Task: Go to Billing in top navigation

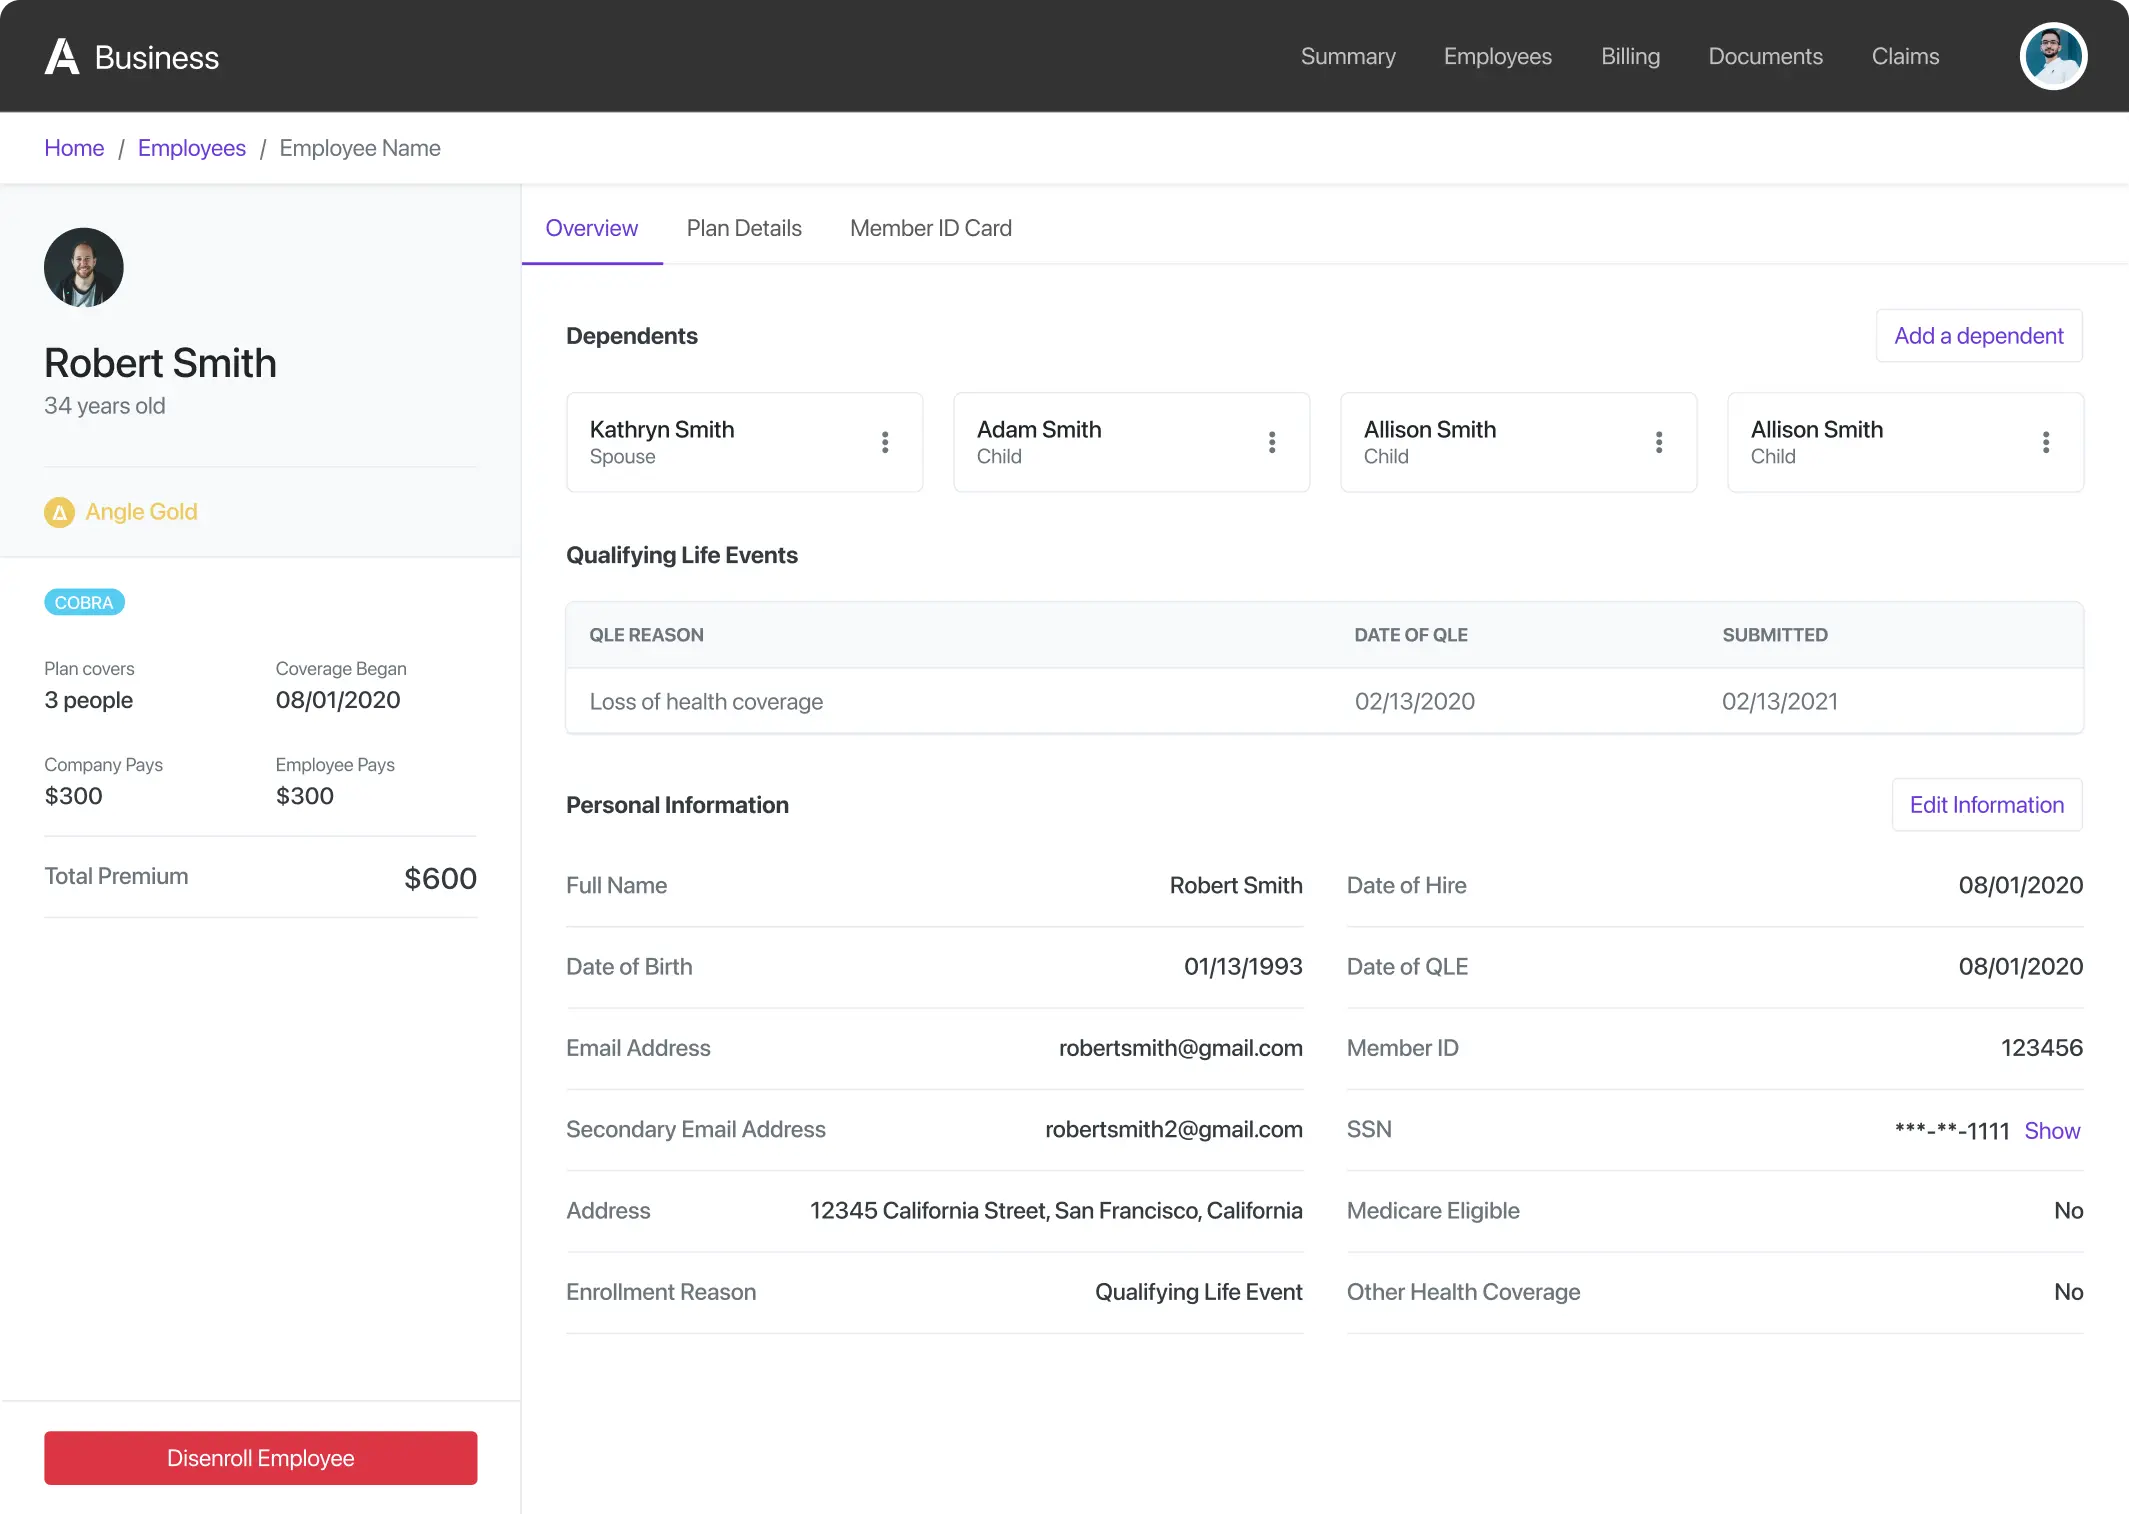Action: (1630, 57)
